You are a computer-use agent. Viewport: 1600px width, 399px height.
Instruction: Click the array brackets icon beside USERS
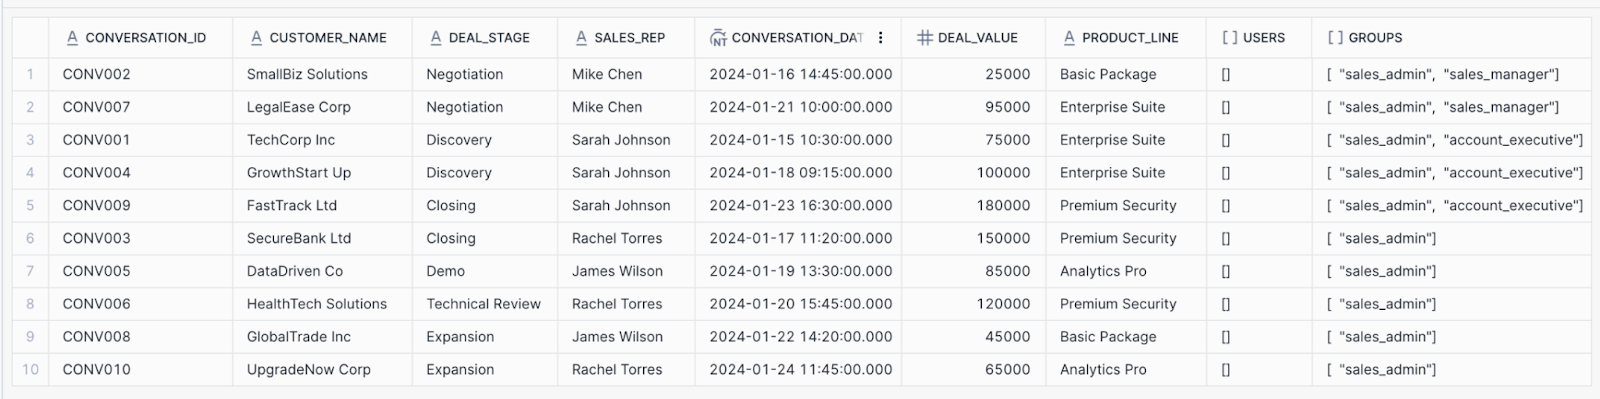pyautogui.click(x=1229, y=38)
